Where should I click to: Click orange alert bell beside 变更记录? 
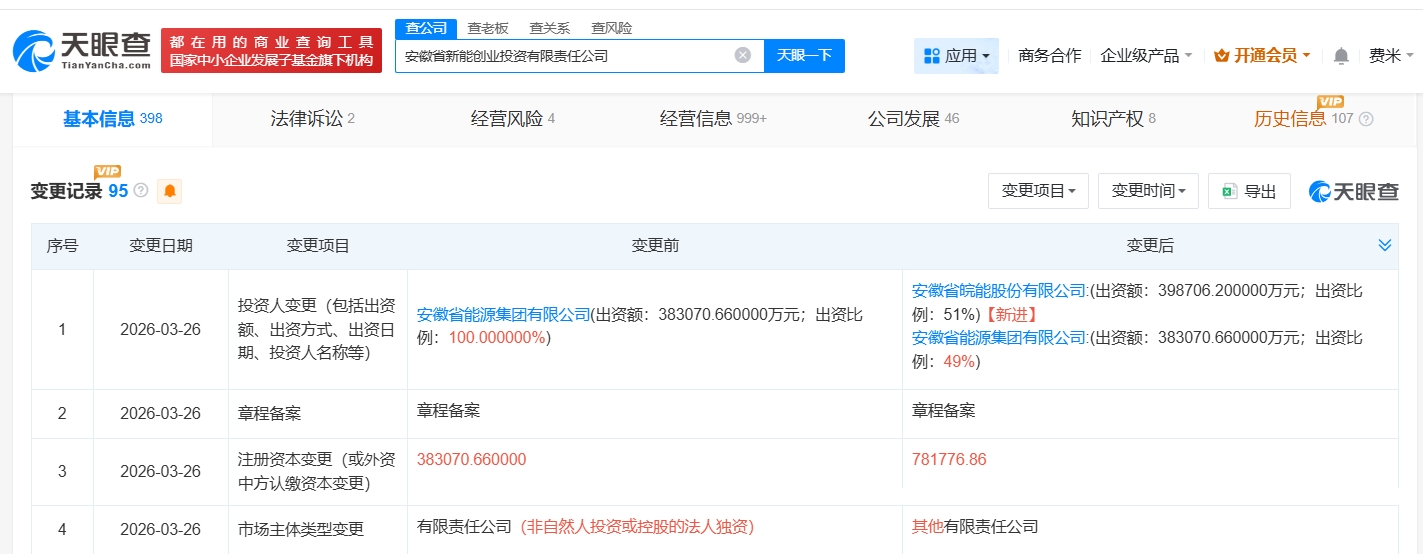point(170,191)
